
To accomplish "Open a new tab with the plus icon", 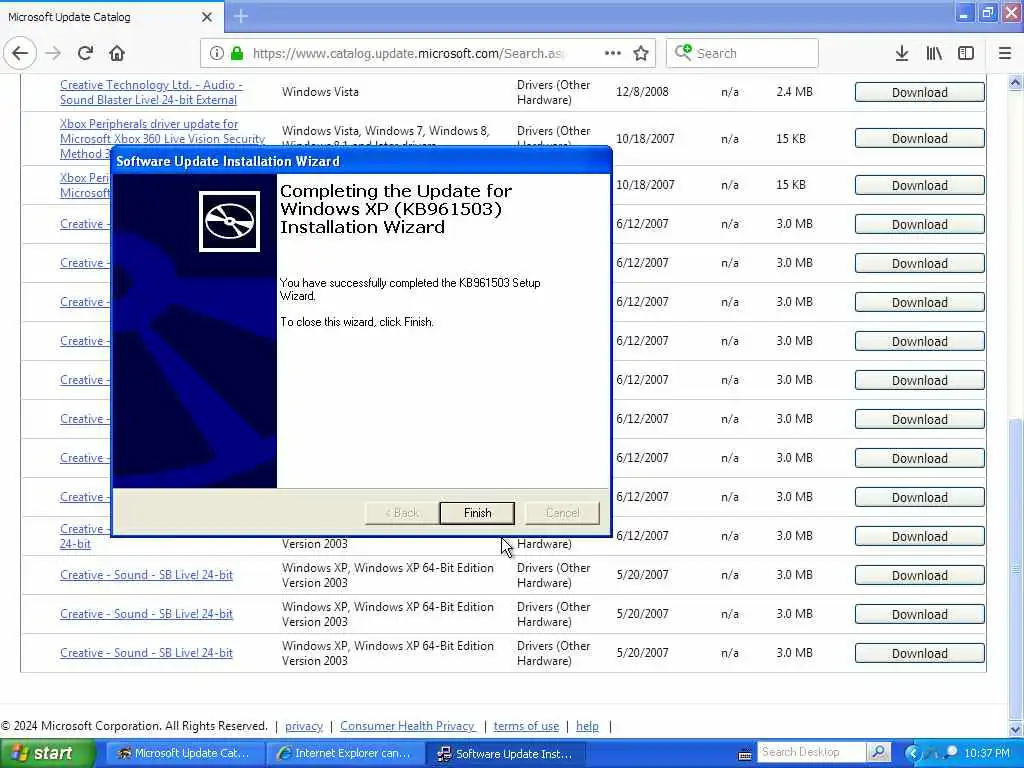I will point(241,16).
